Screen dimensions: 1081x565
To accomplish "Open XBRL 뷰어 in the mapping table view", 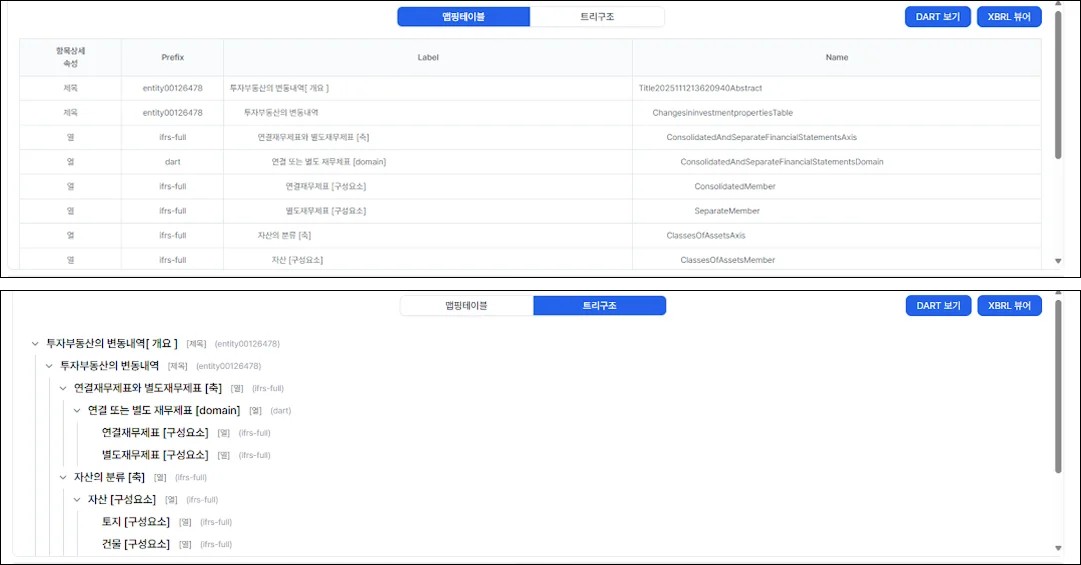I will pyautogui.click(x=1009, y=17).
